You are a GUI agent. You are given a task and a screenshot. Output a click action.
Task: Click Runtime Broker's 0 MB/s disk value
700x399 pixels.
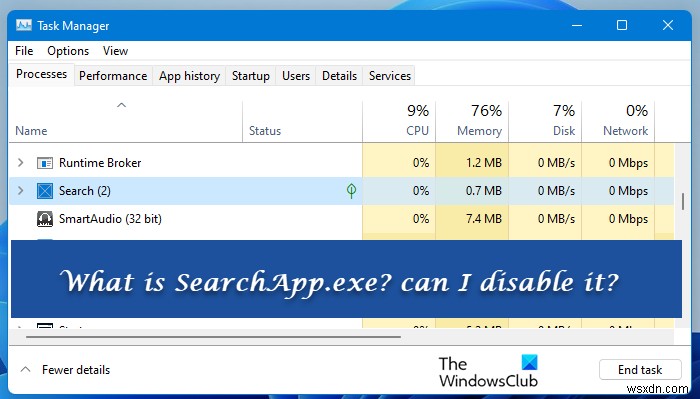[x=556, y=163]
